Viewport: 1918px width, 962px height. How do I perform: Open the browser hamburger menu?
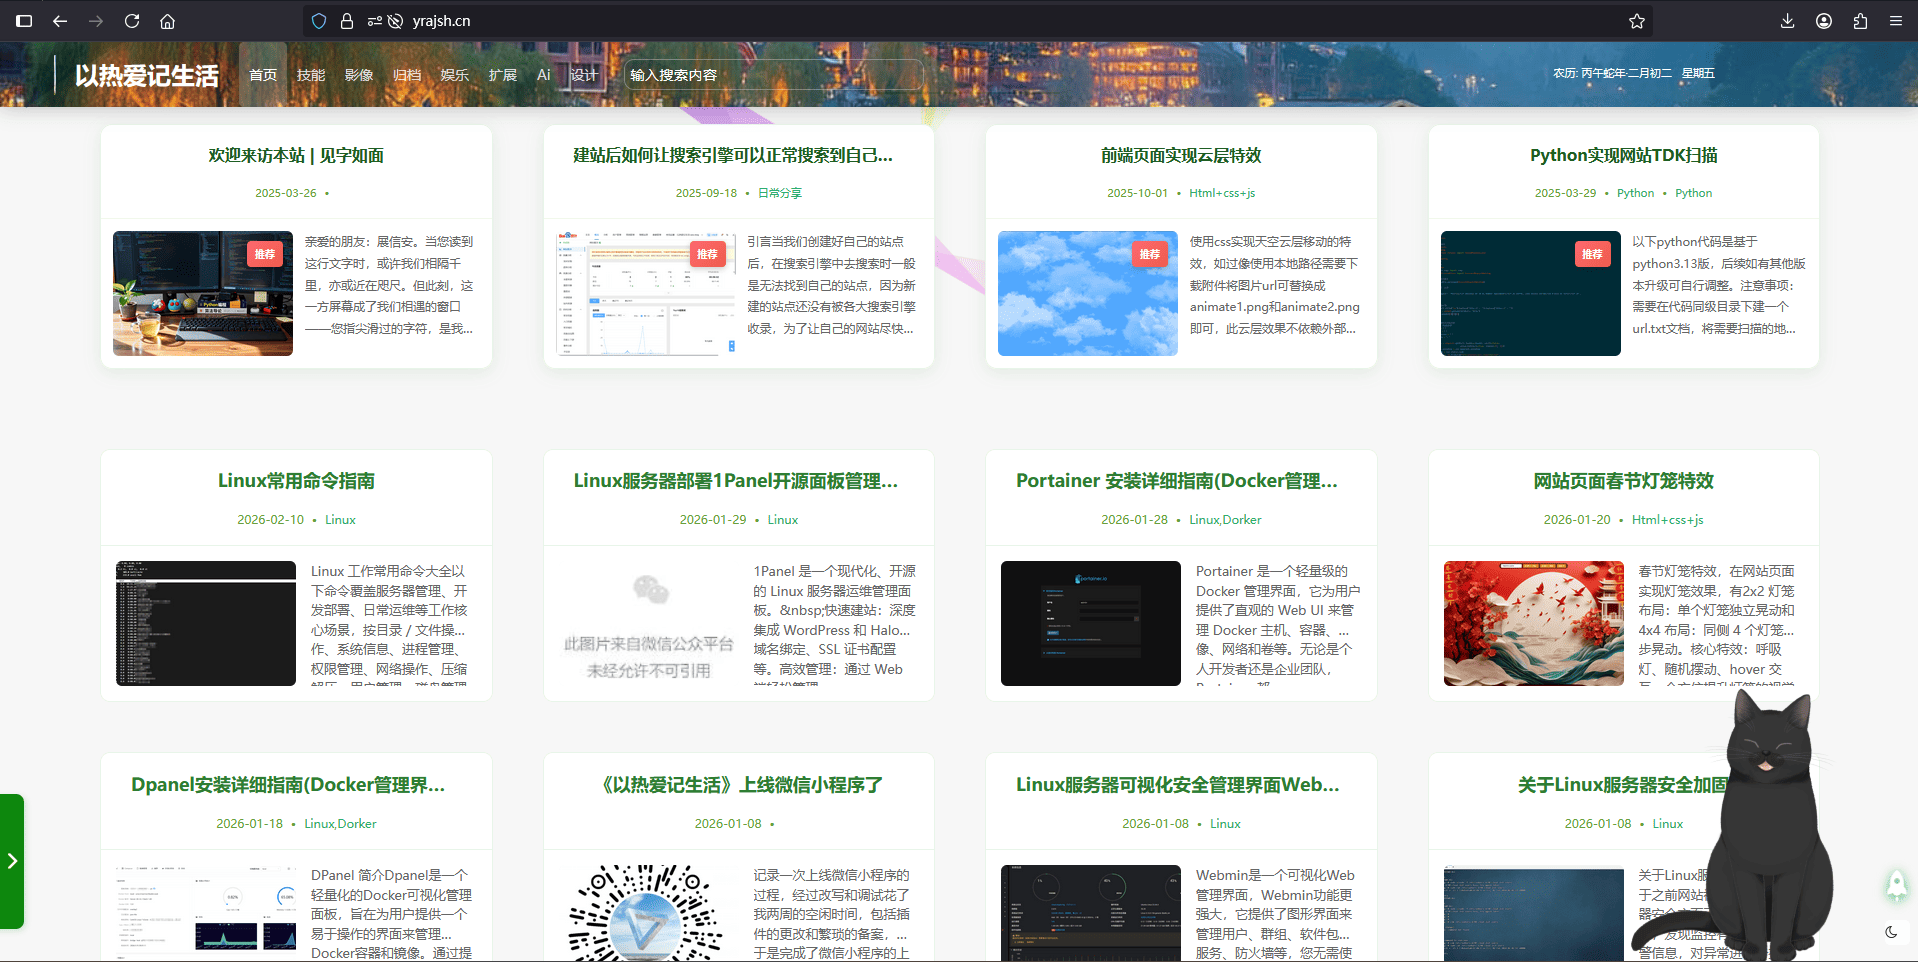coord(1896,20)
